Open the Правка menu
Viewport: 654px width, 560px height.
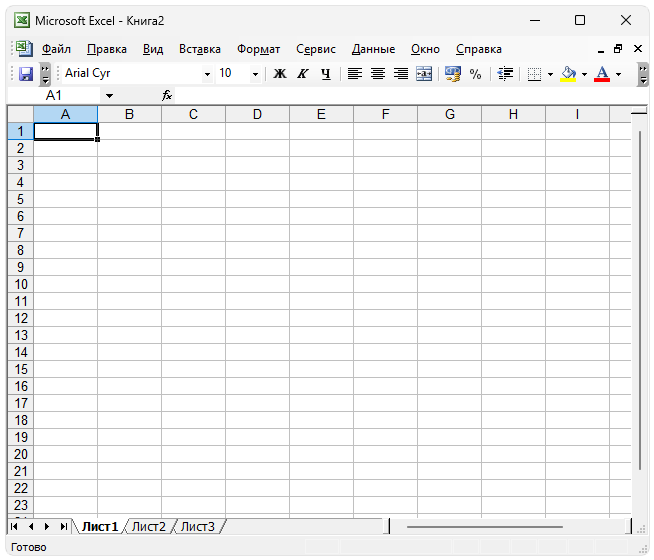[x=107, y=49]
